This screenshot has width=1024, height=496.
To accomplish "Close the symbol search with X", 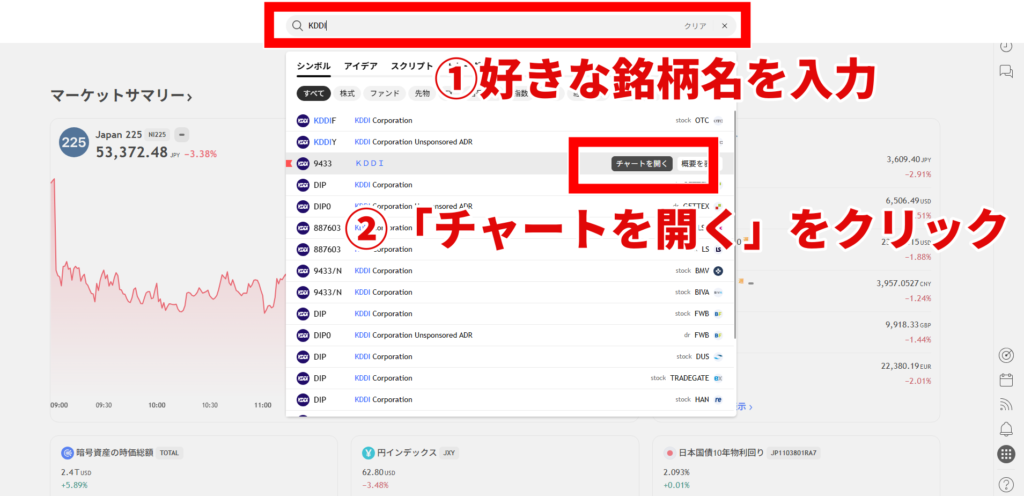I will coord(725,26).
